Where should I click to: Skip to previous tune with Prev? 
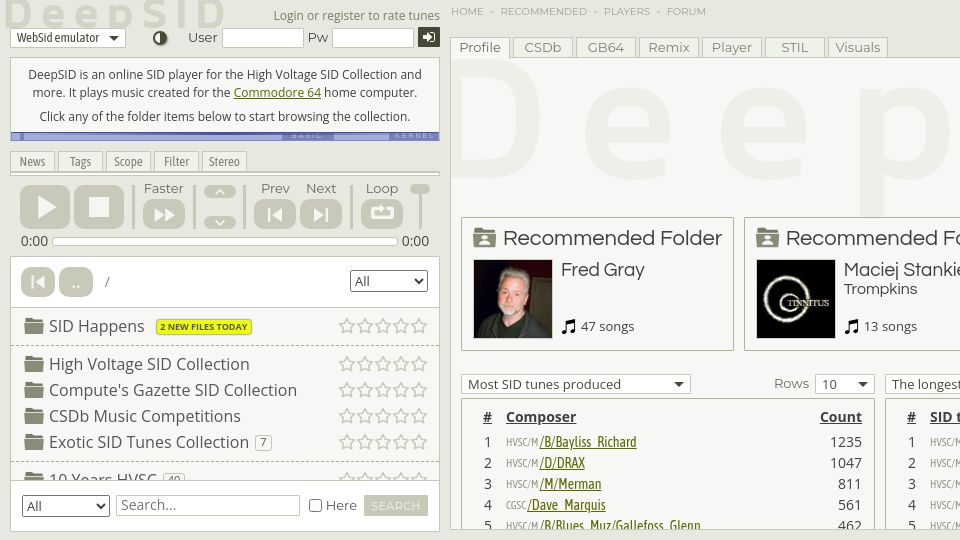(275, 214)
